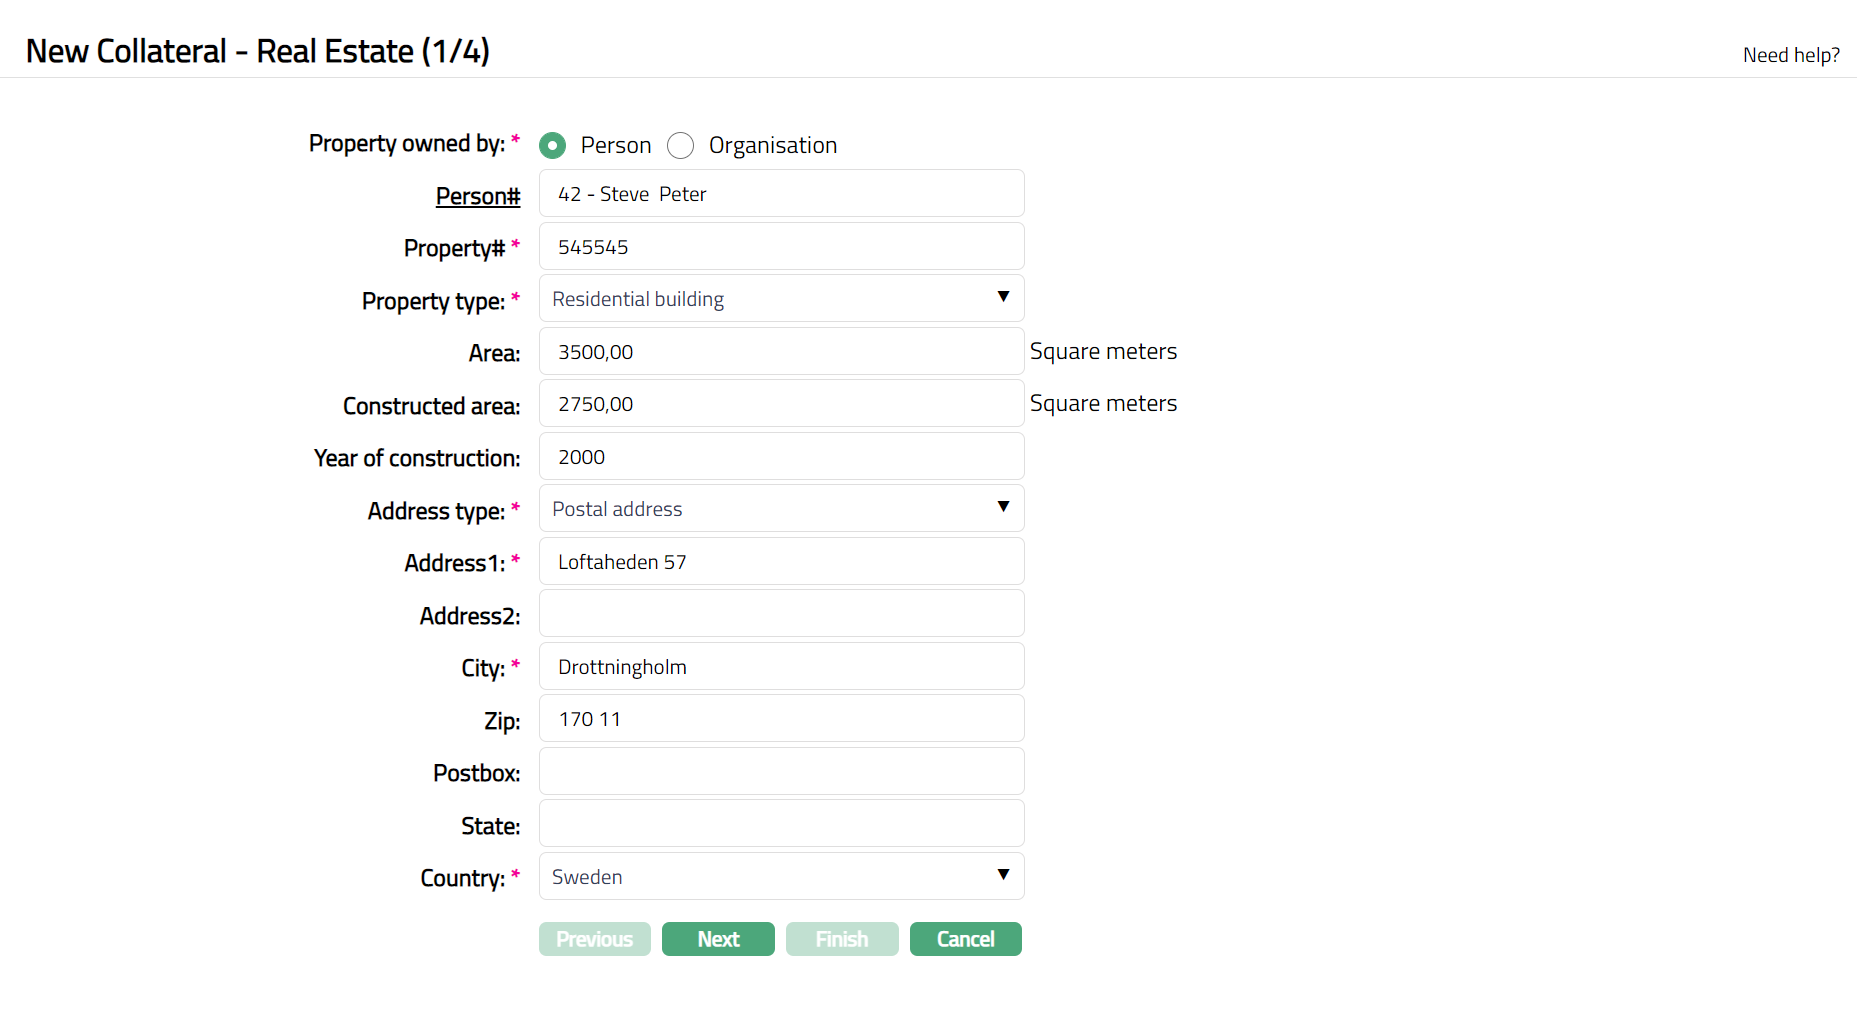Open the Need help? link
The height and width of the screenshot is (1021, 1857).
point(1790,55)
